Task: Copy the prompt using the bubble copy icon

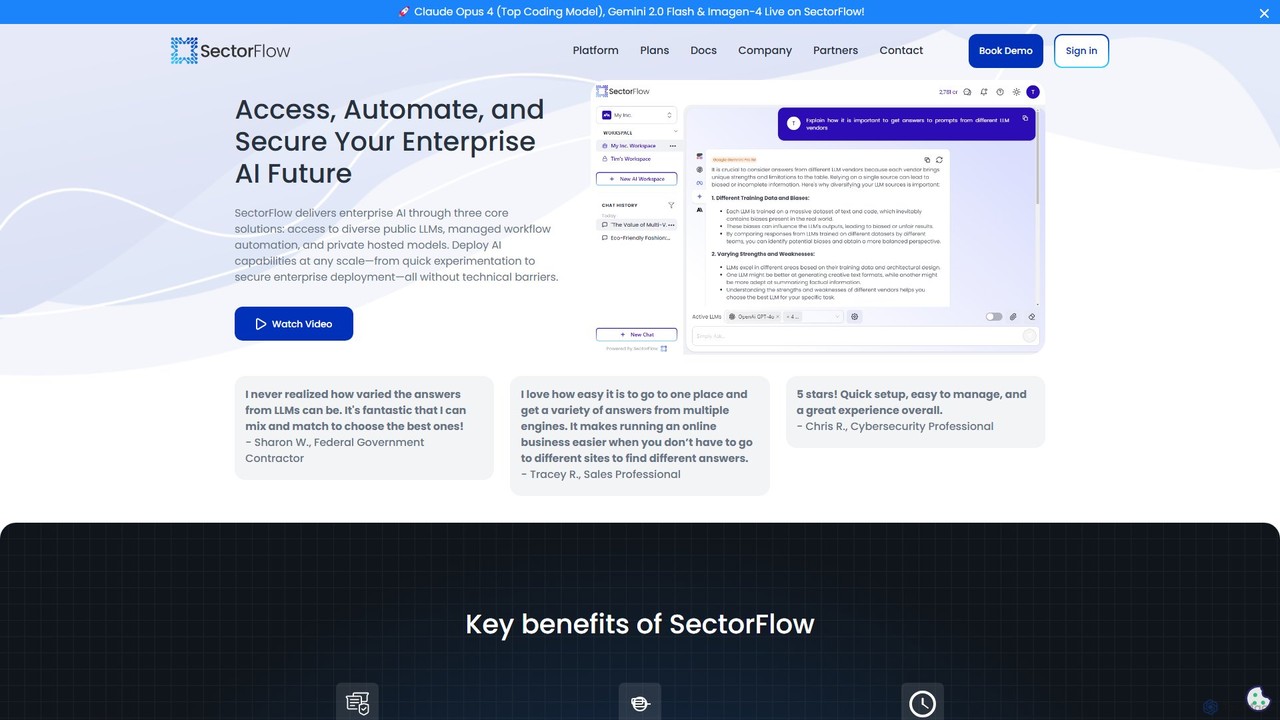Action: (x=1025, y=118)
